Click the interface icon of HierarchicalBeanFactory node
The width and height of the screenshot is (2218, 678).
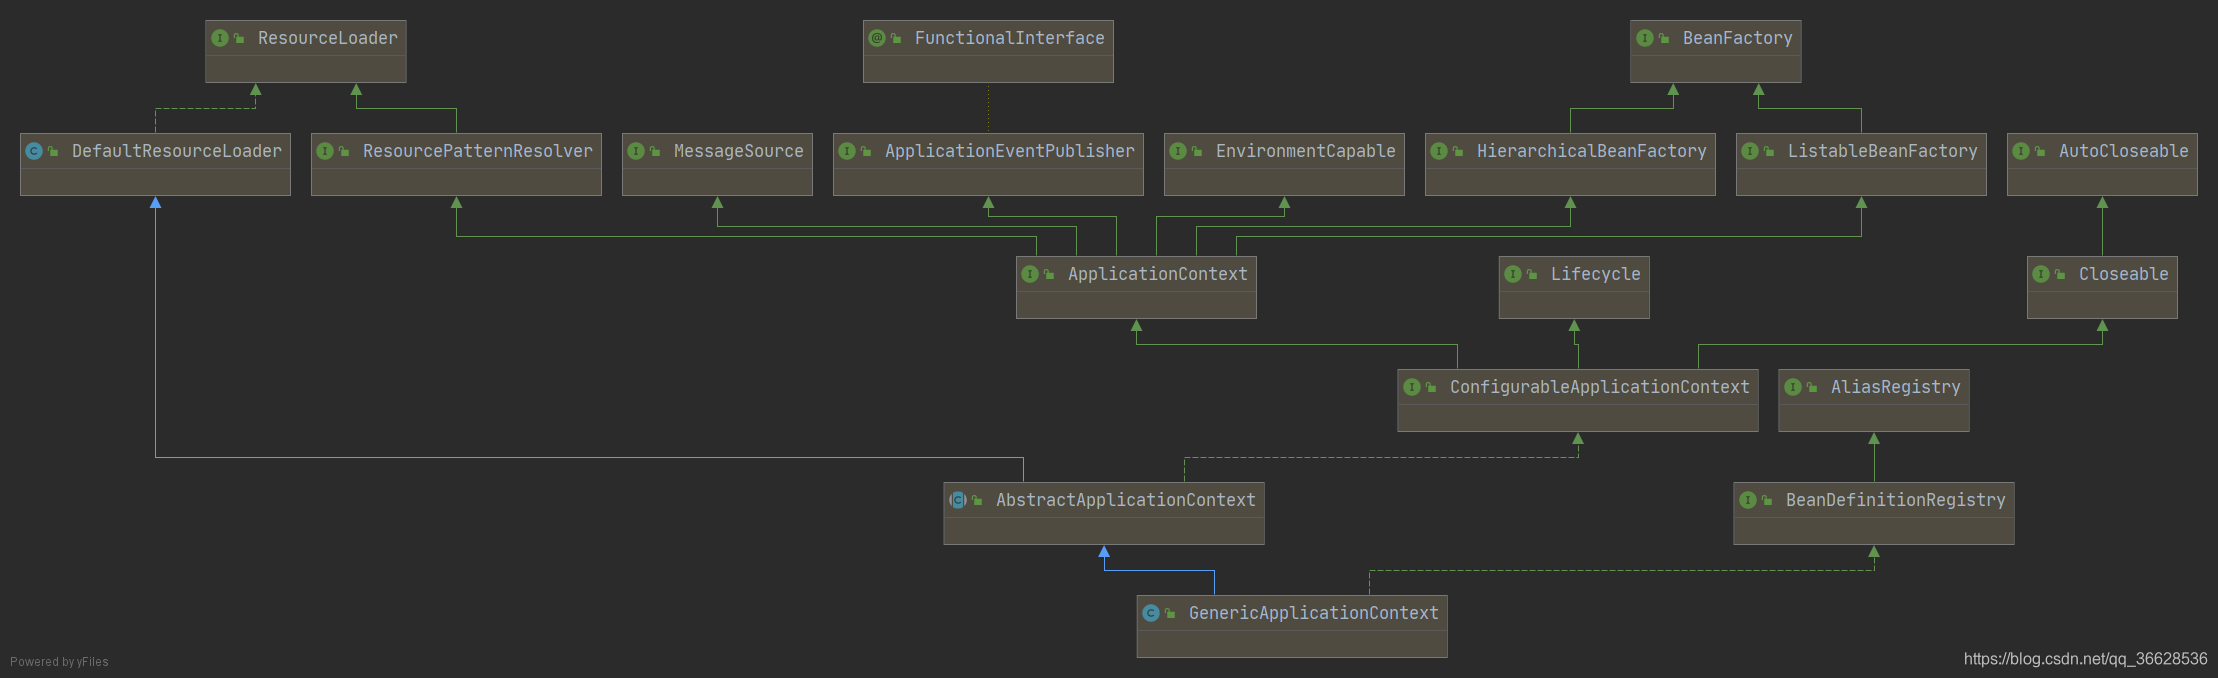point(1439,151)
